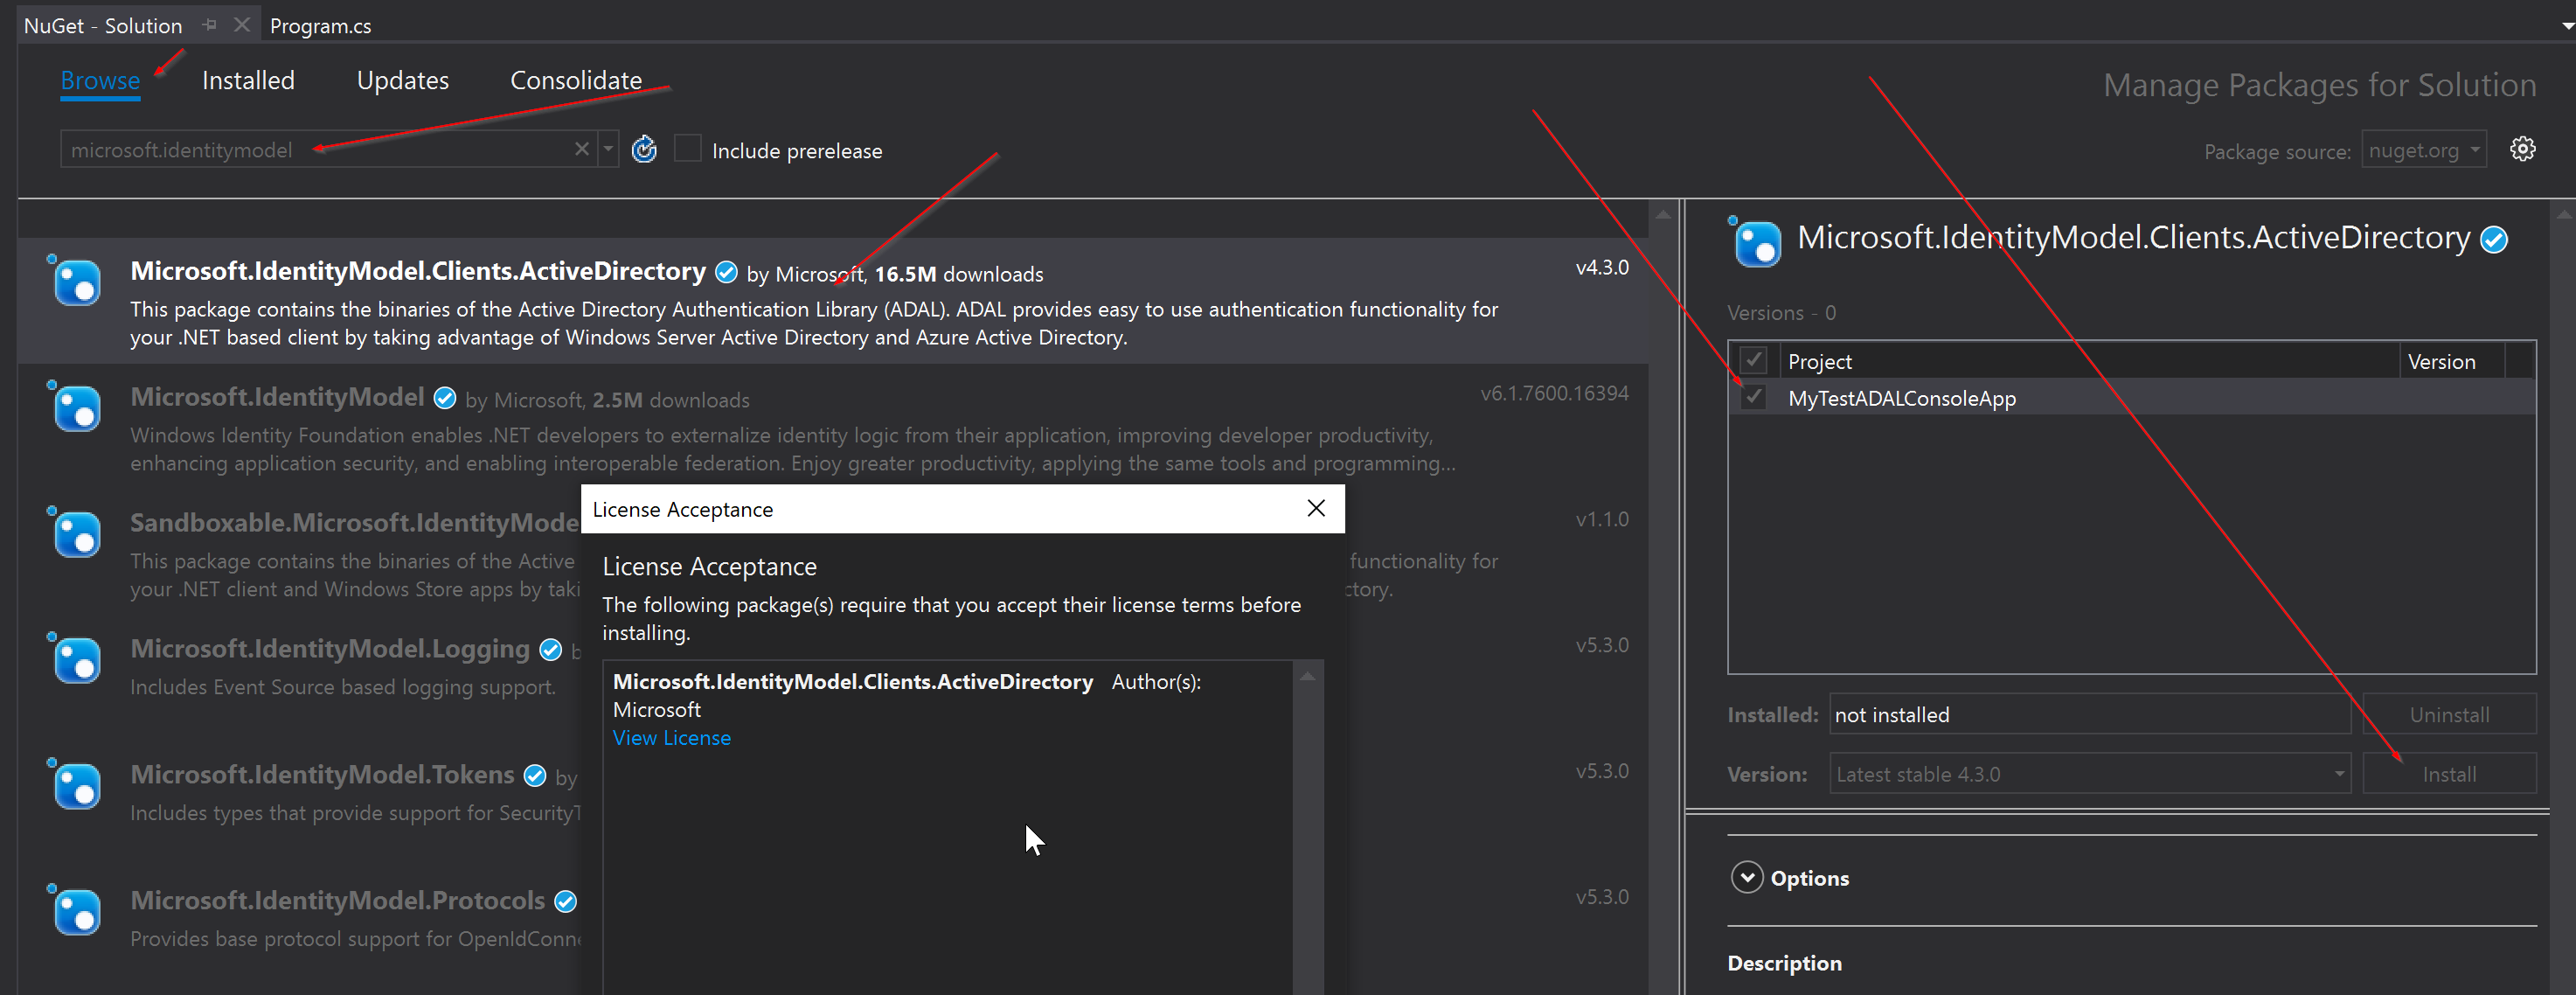Select MyTestADALConsoleApp project row name
Image resolution: width=2576 pixels, height=995 pixels.
[1901, 398]
